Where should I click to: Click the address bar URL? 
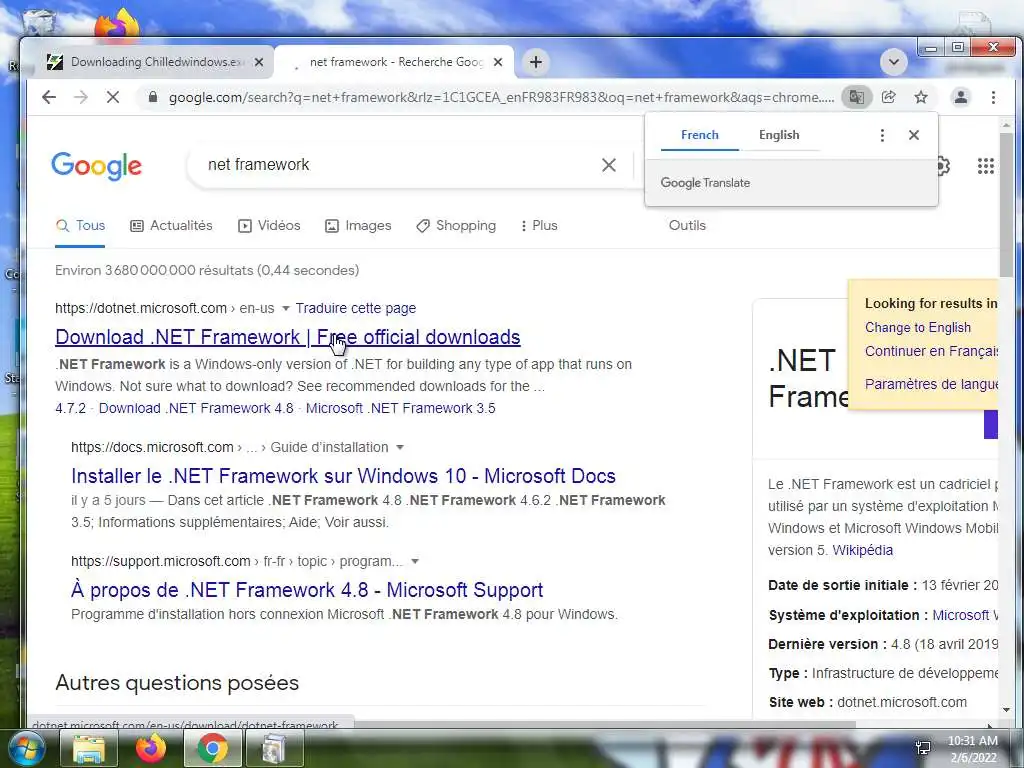(x=501, y=97)
